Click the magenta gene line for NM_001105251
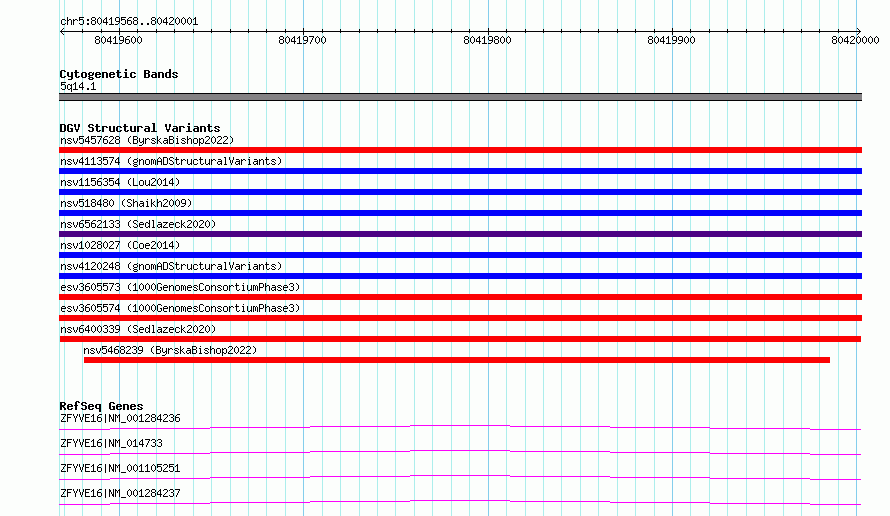This screenshot has width=890, height=516. click(x=460, y=477)
